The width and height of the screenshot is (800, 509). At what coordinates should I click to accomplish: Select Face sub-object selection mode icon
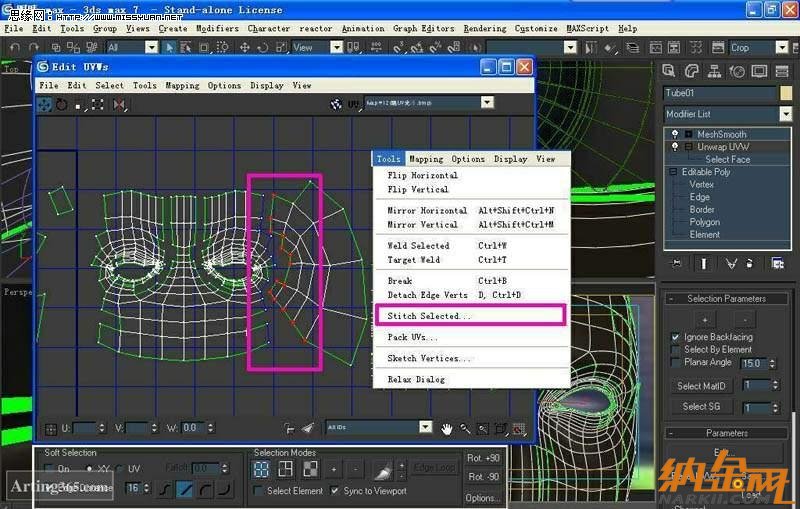point(310,469)
